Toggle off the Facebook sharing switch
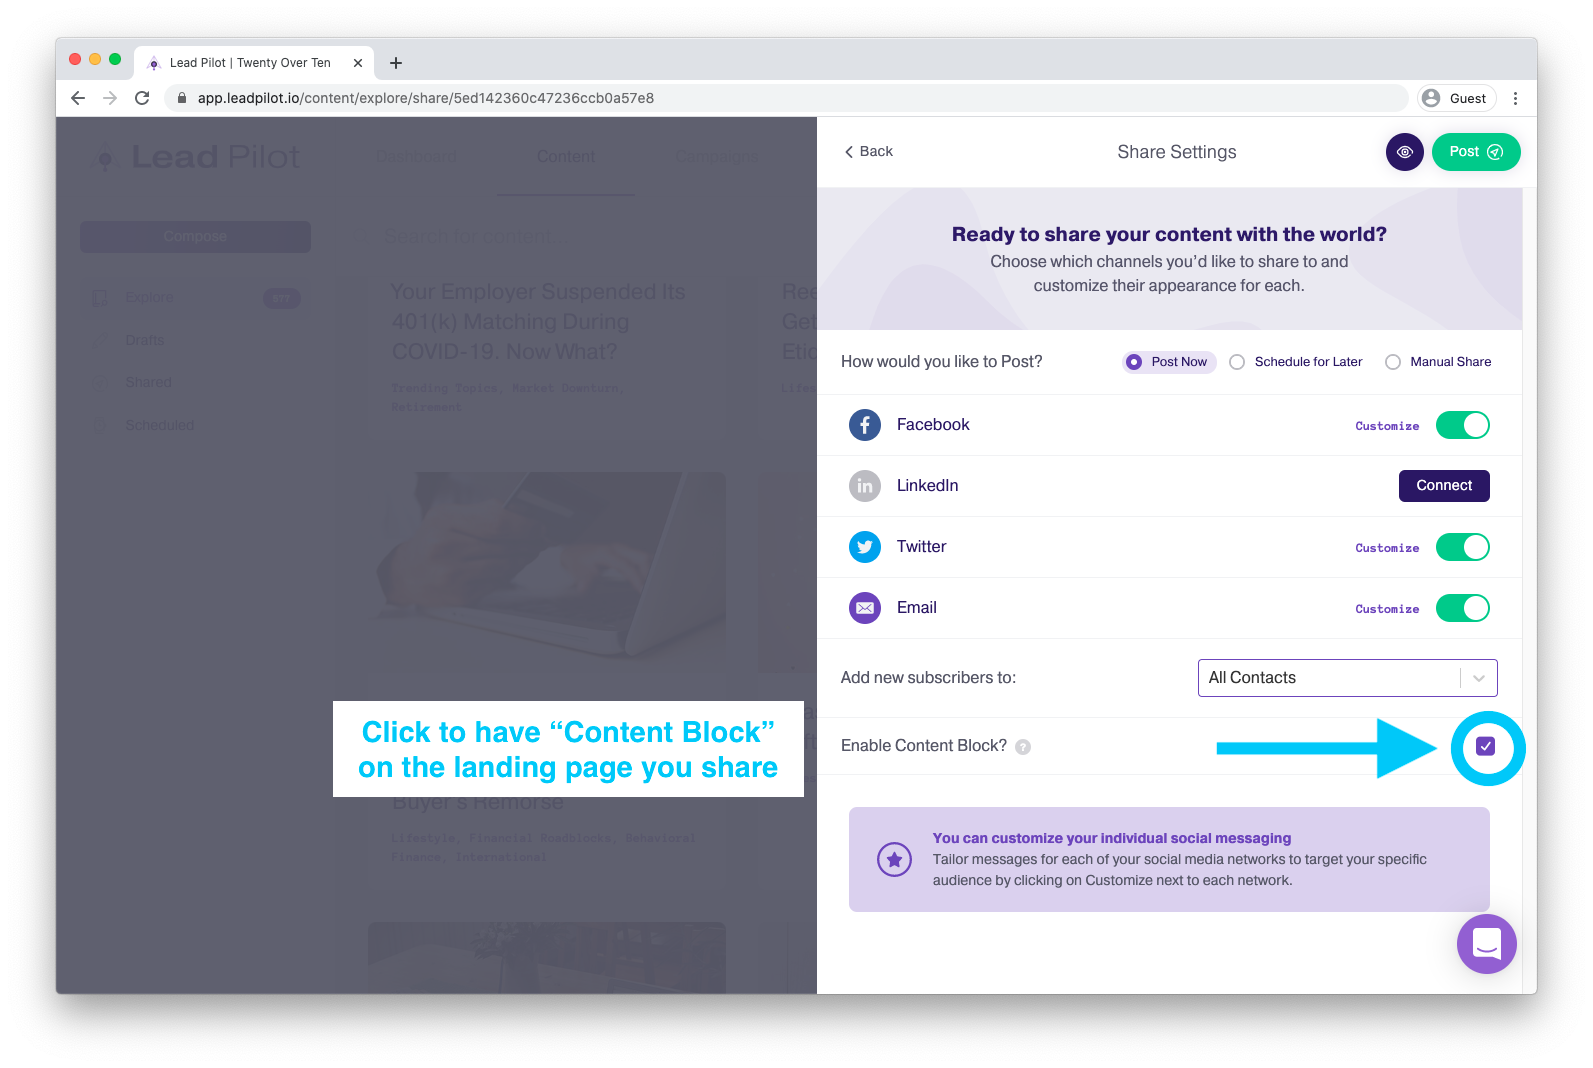This screenshot has width=1593, height=1068. tap(1463, 425)
